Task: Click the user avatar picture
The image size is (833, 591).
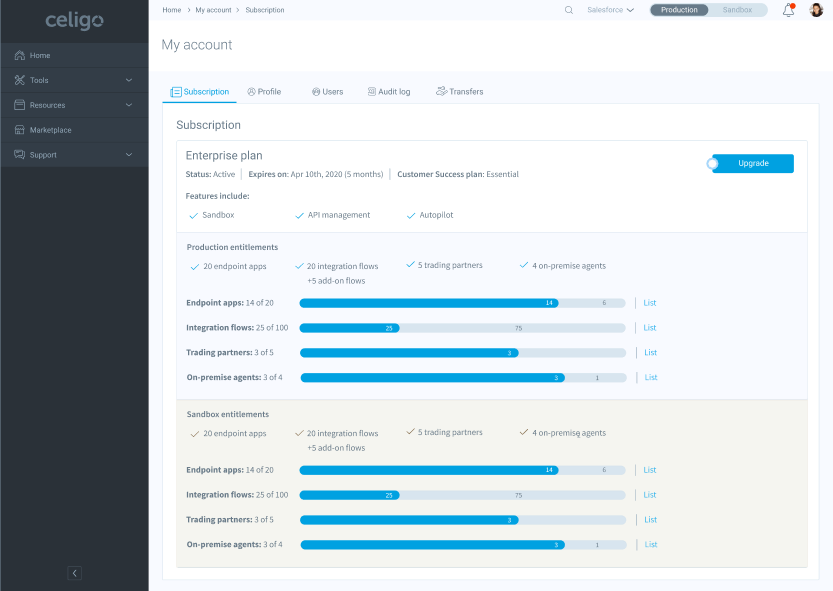Action: coord(816,10)
